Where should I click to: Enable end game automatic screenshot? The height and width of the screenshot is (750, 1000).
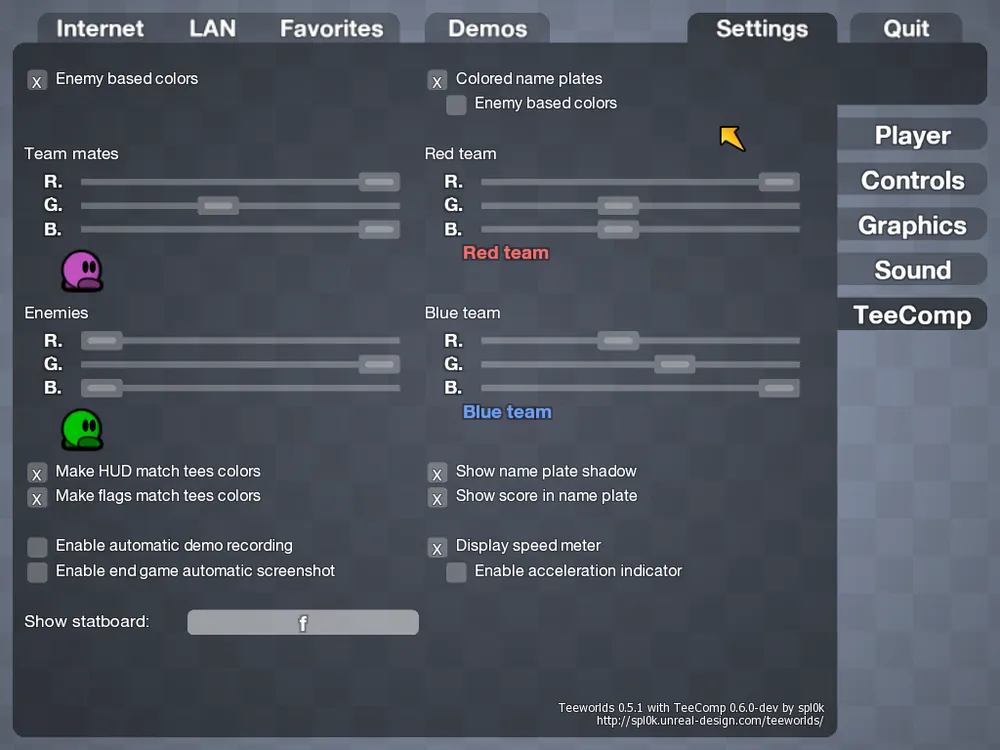pos(37,572)
